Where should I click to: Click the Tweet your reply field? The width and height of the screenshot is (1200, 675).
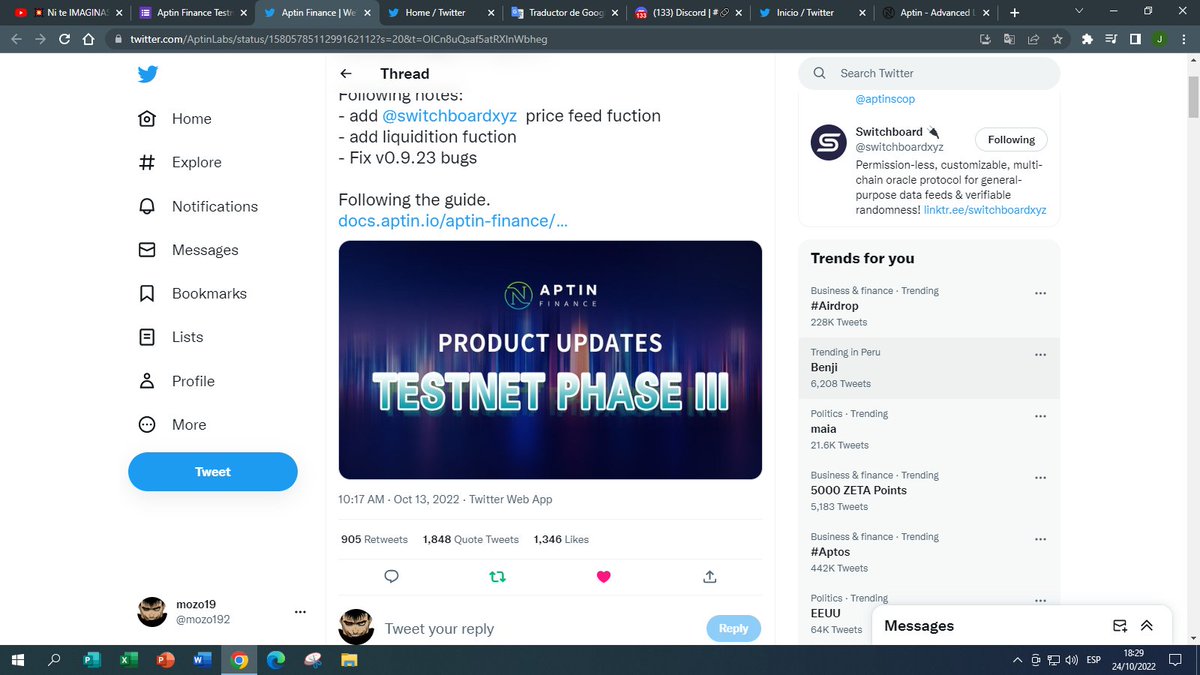540,629
